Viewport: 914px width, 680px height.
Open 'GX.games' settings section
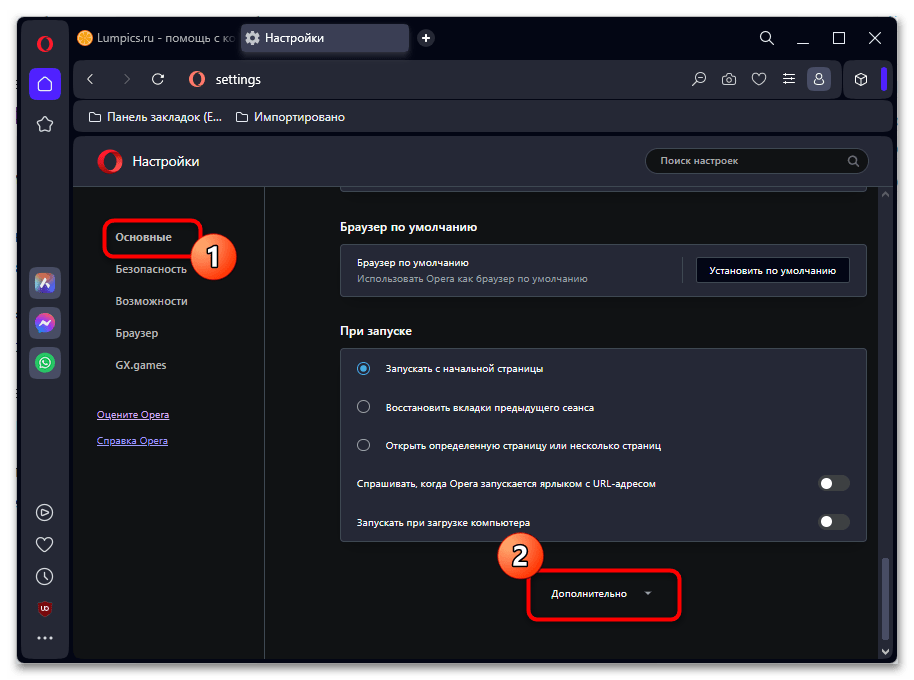[x=140, y=365]
